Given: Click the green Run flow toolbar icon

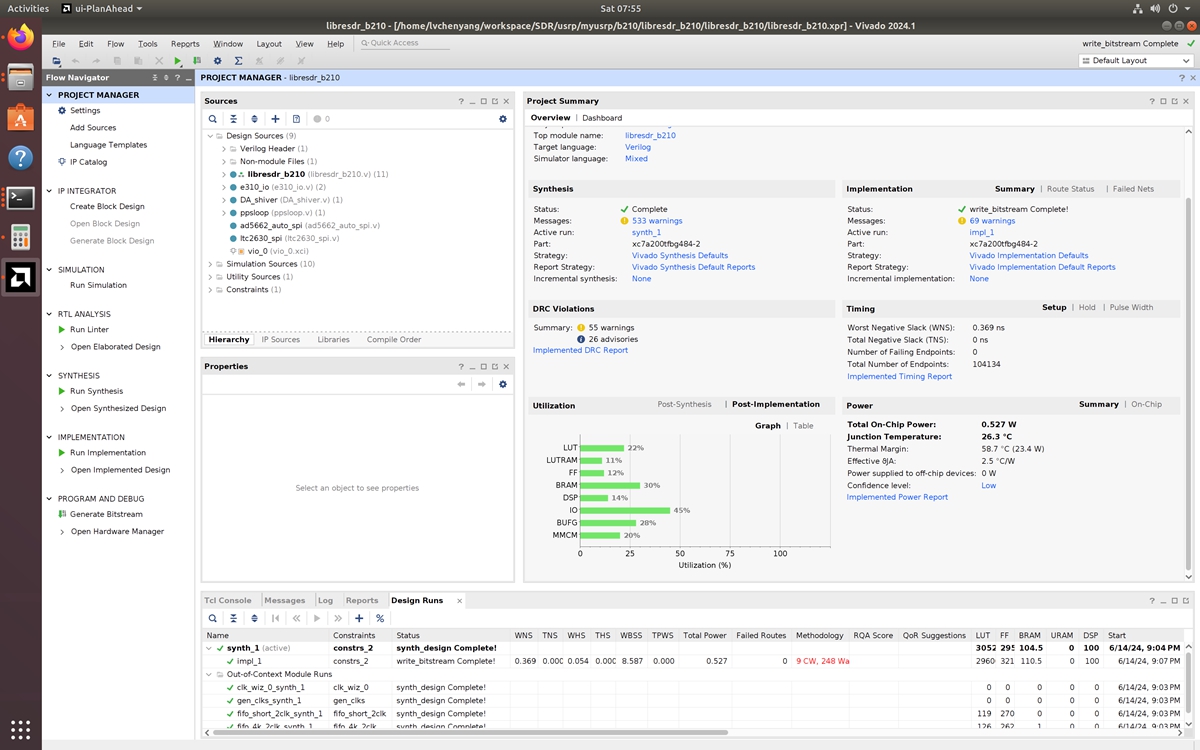Looking at the screenshot, I should pyautogui.click(x=178, y=61).
